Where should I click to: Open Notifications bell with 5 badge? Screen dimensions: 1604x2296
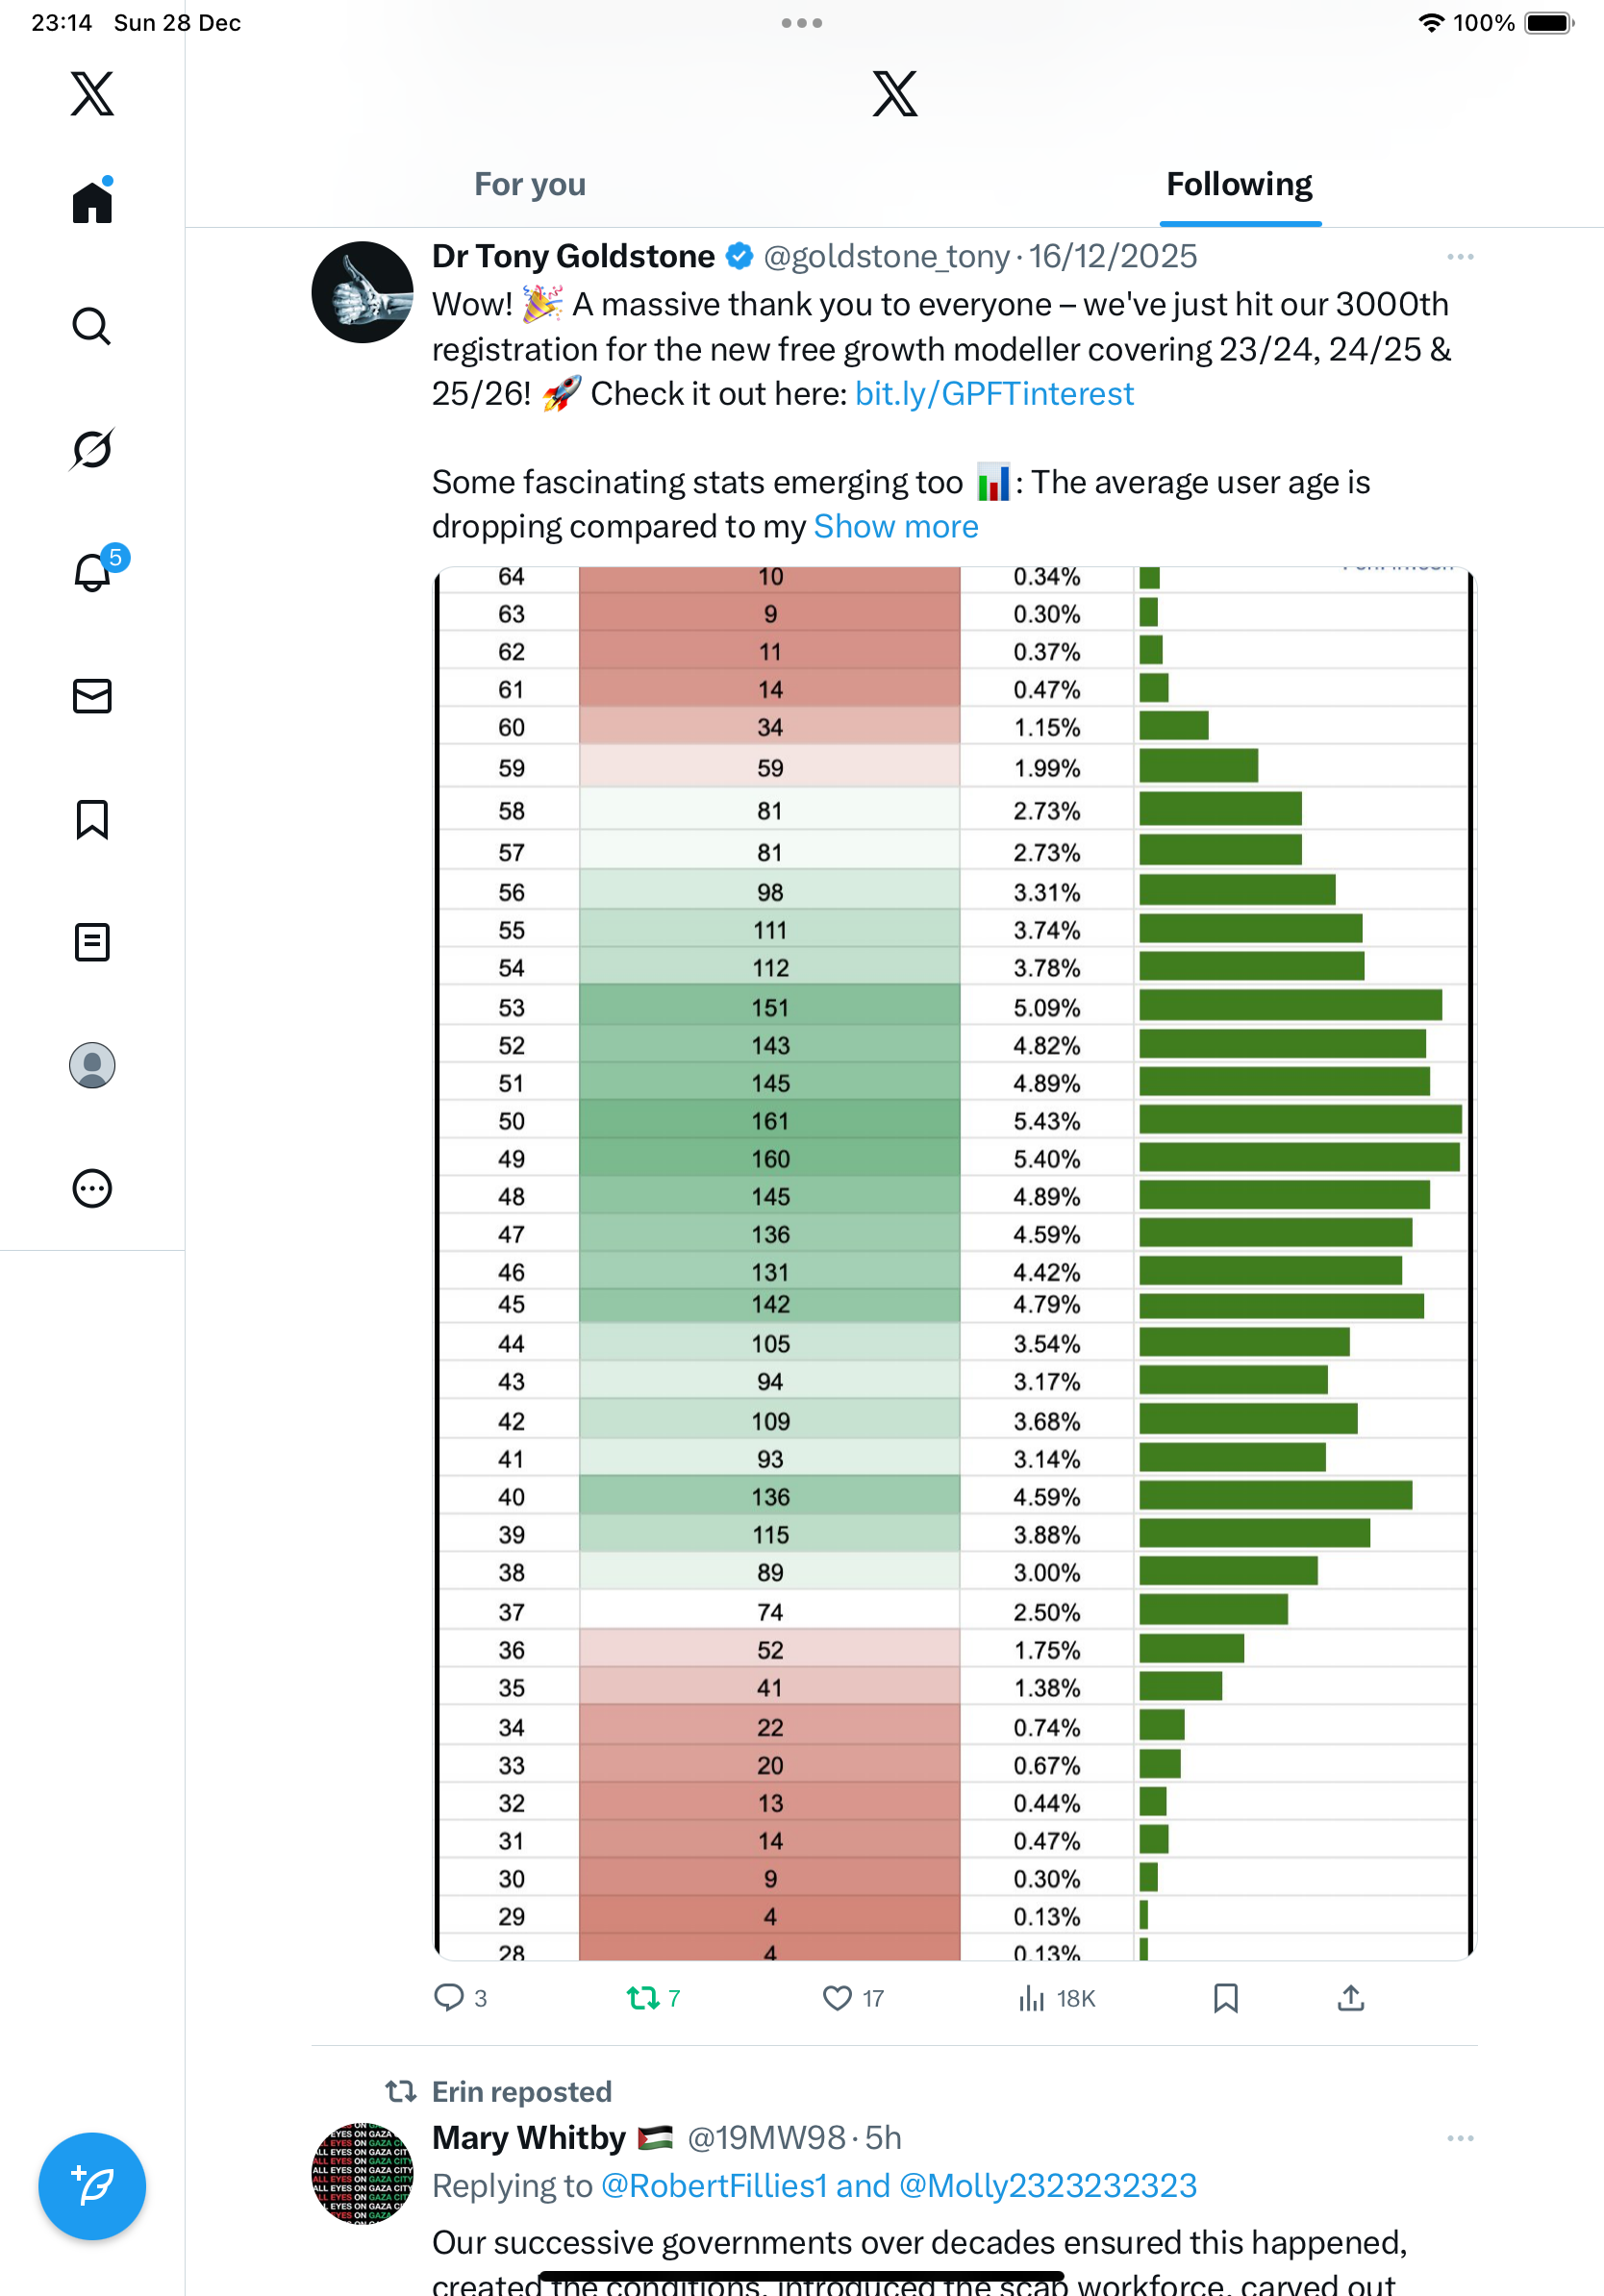pos(92,572)
